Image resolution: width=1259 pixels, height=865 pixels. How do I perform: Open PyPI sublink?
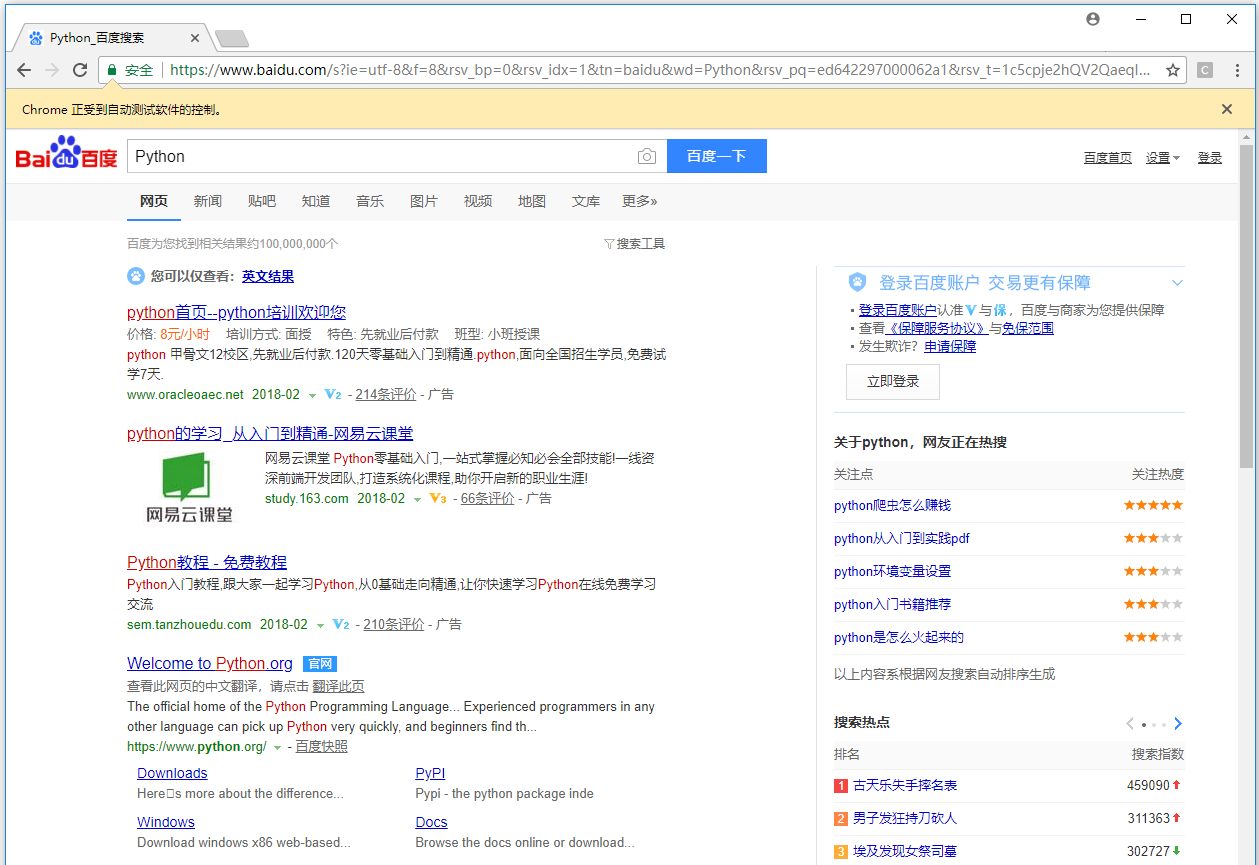pyautogui.click(x=431, y=773)
